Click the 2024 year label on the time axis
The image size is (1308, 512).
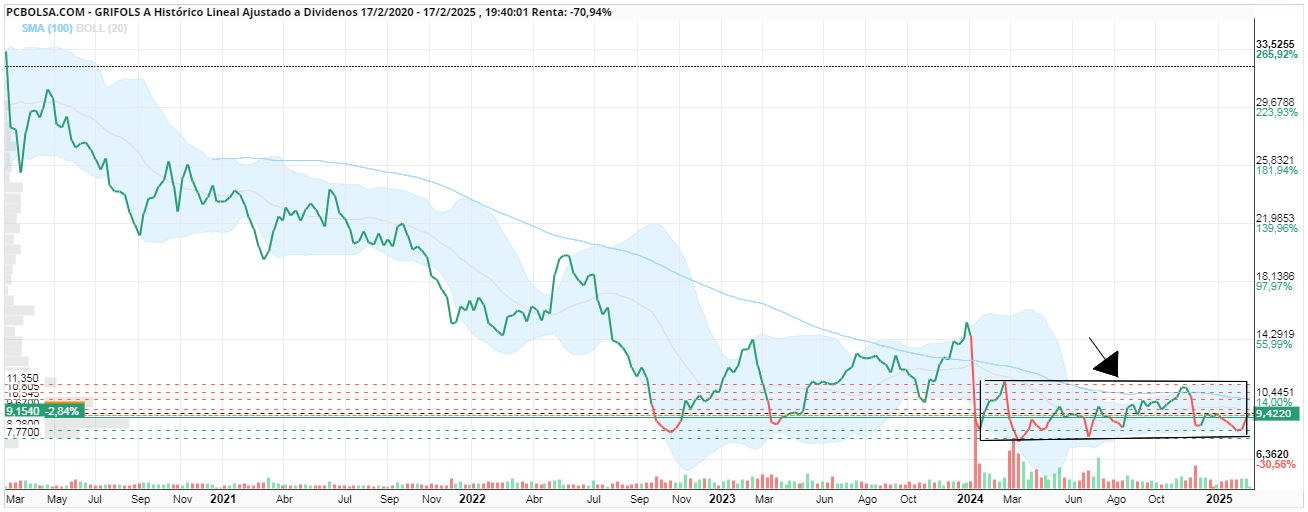[970, 497]
